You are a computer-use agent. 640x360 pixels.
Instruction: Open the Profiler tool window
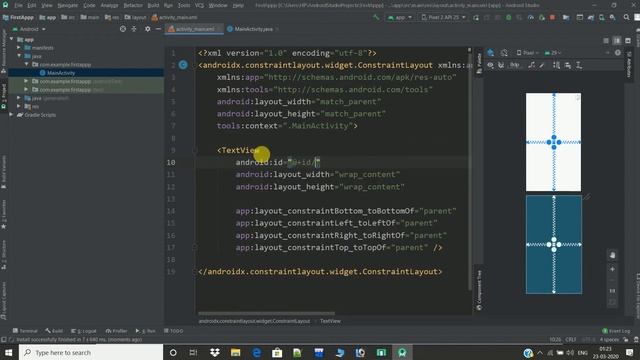tap(117, 331)
